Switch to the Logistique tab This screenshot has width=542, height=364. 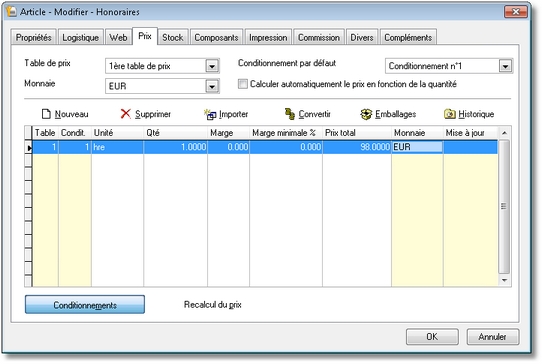tap(81, 37)
